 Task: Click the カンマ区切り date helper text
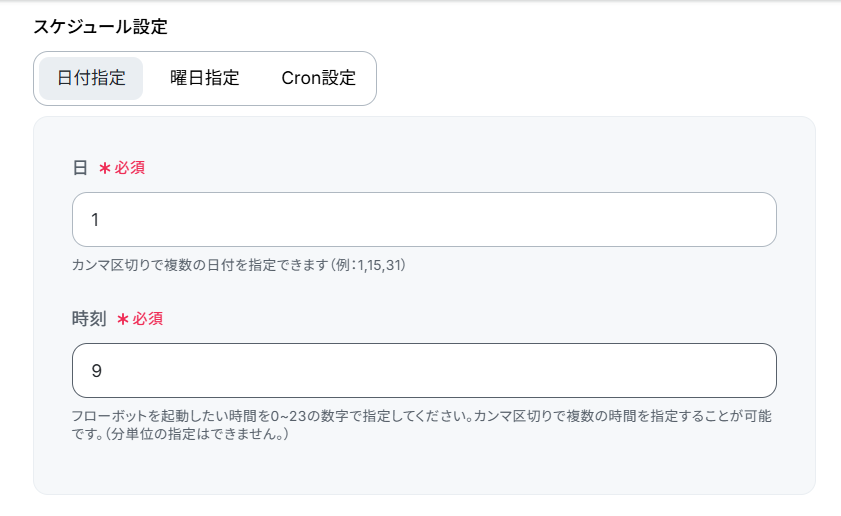239,265
